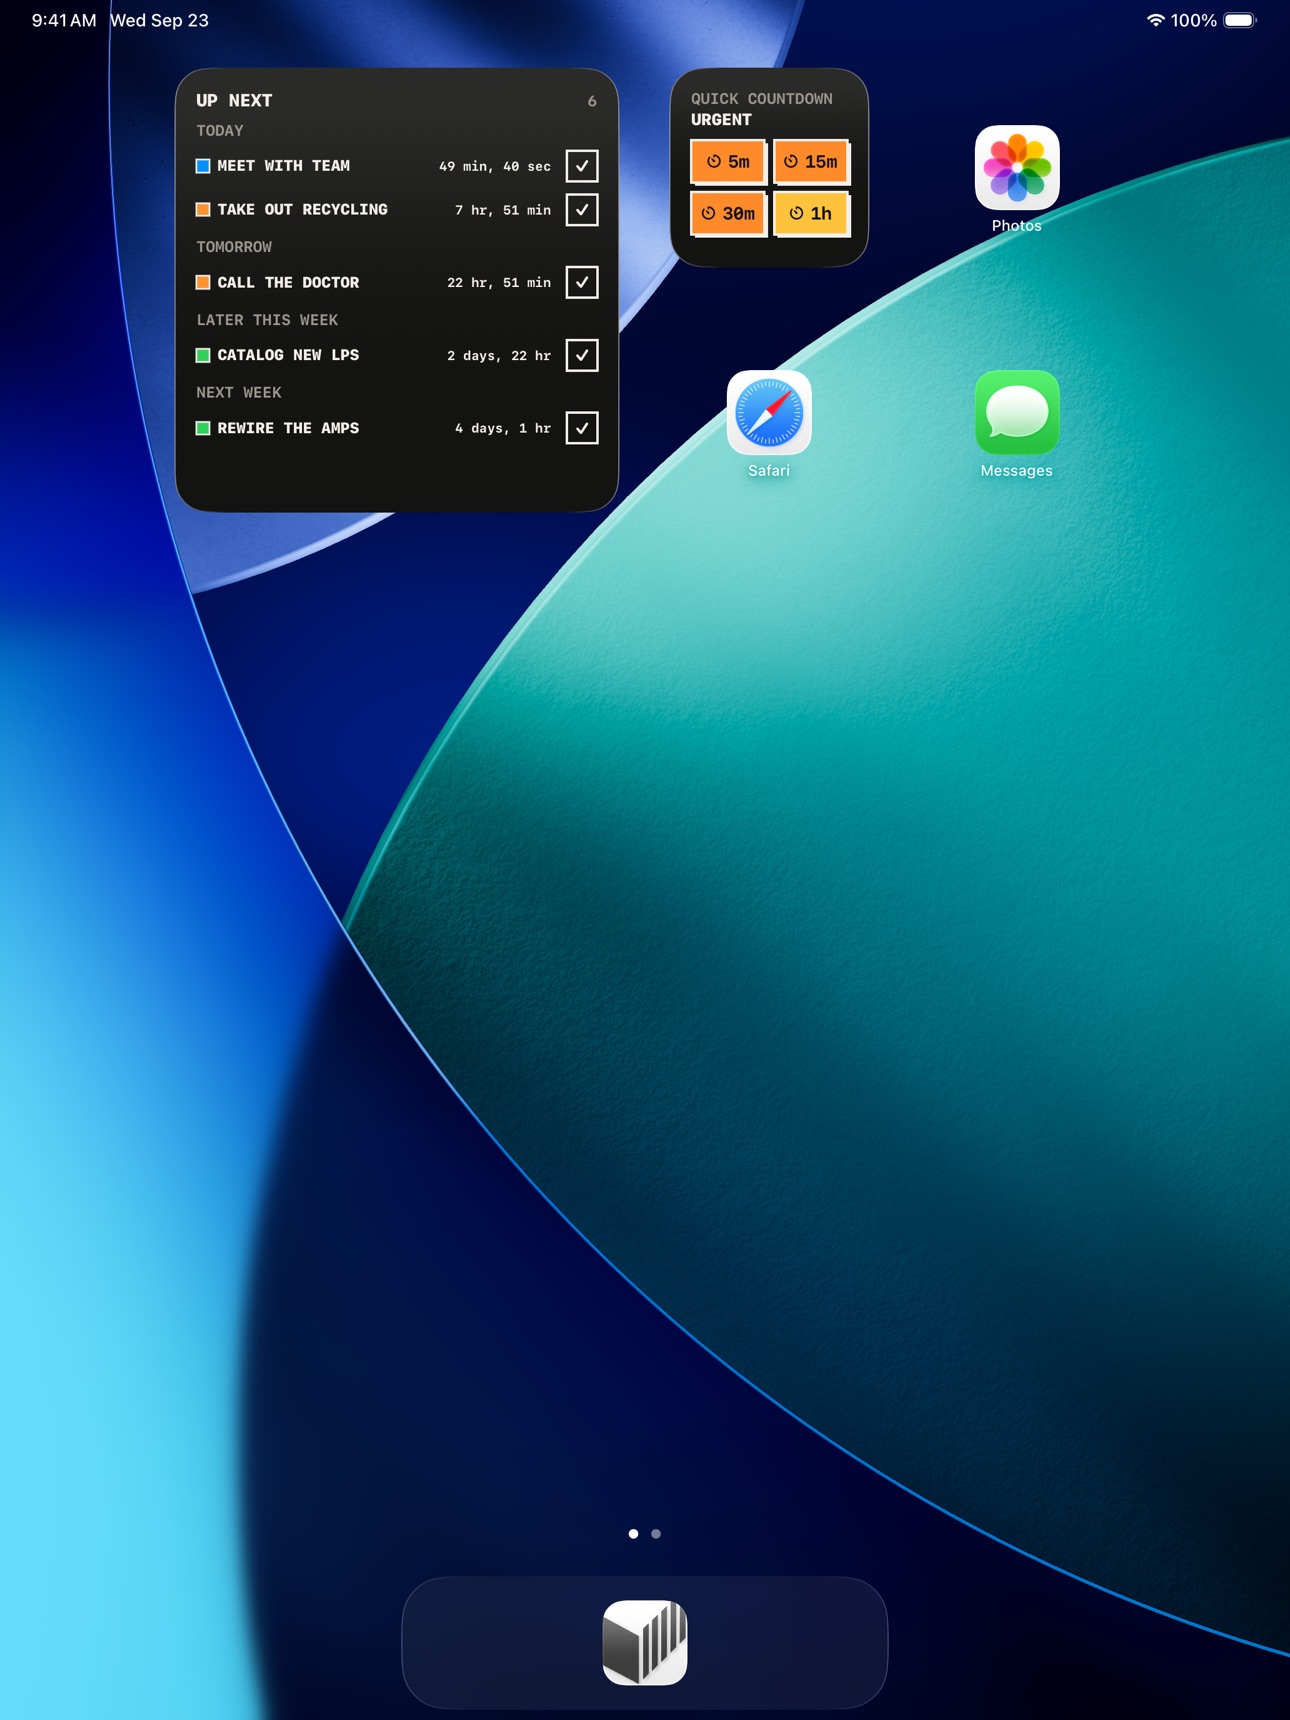Tap orange tag beside Call The Doctor

tap(203, 283)
